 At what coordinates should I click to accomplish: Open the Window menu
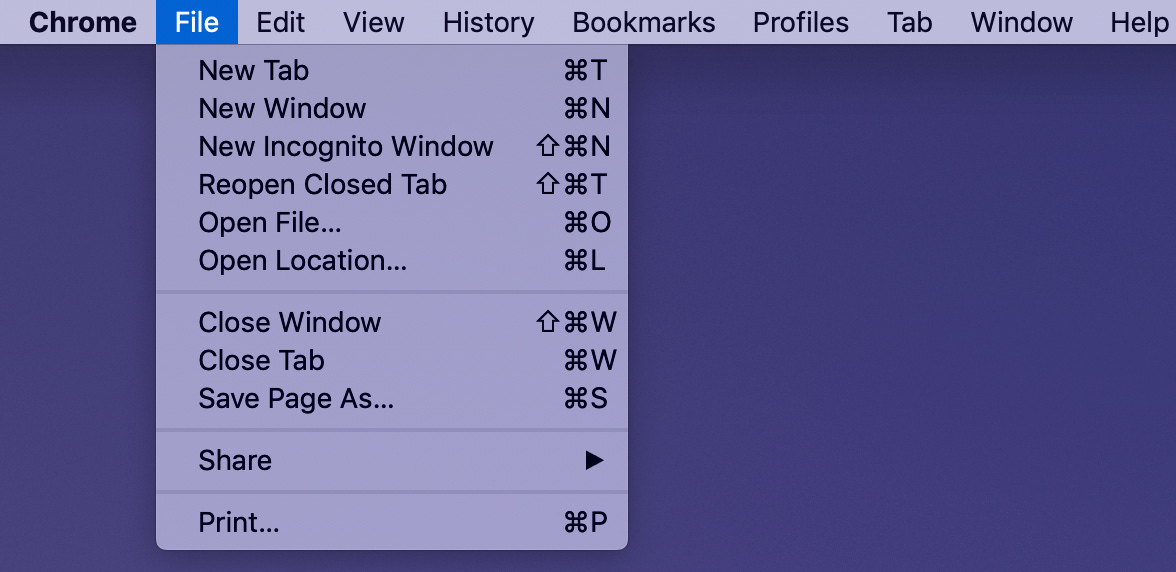[1022, 22]
